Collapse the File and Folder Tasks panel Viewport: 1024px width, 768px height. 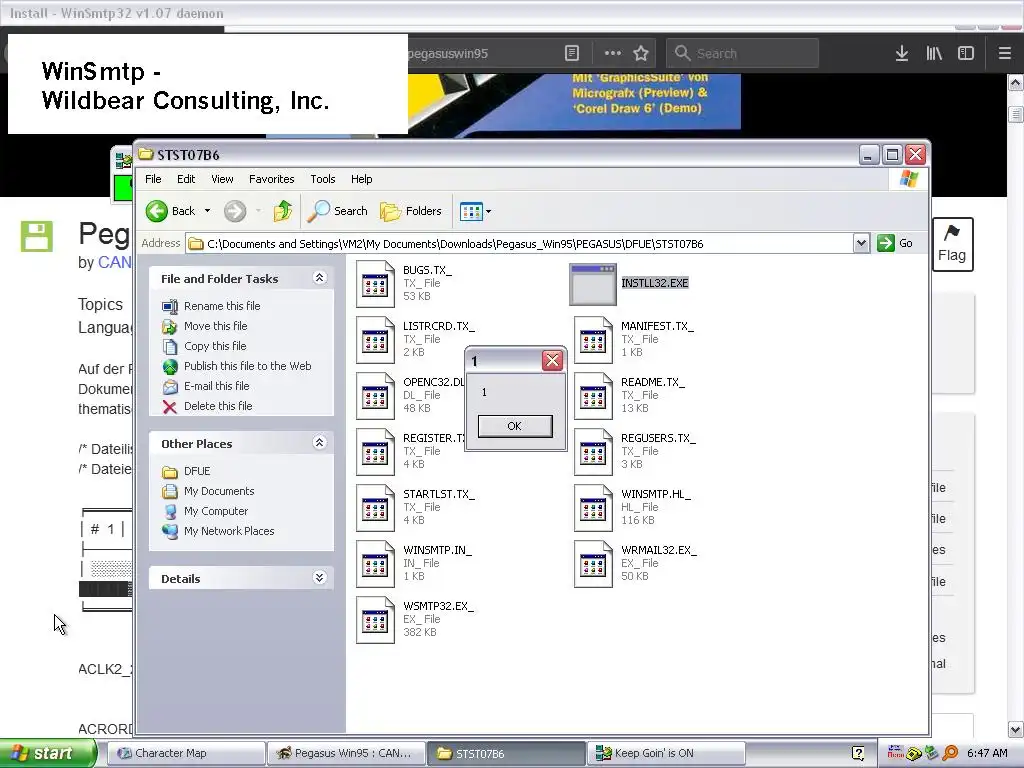pyautogui.click(x=319, y=278)
